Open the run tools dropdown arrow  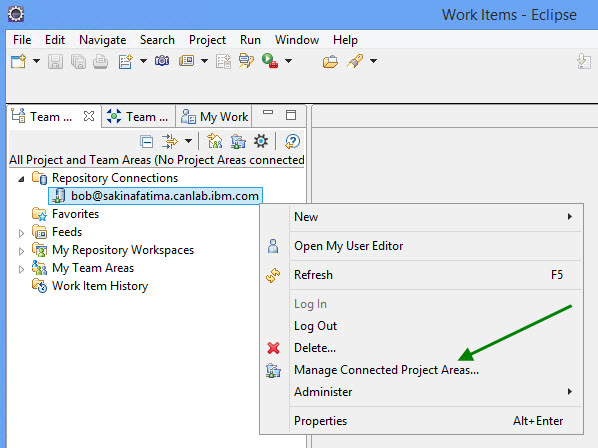coord(289,61)
